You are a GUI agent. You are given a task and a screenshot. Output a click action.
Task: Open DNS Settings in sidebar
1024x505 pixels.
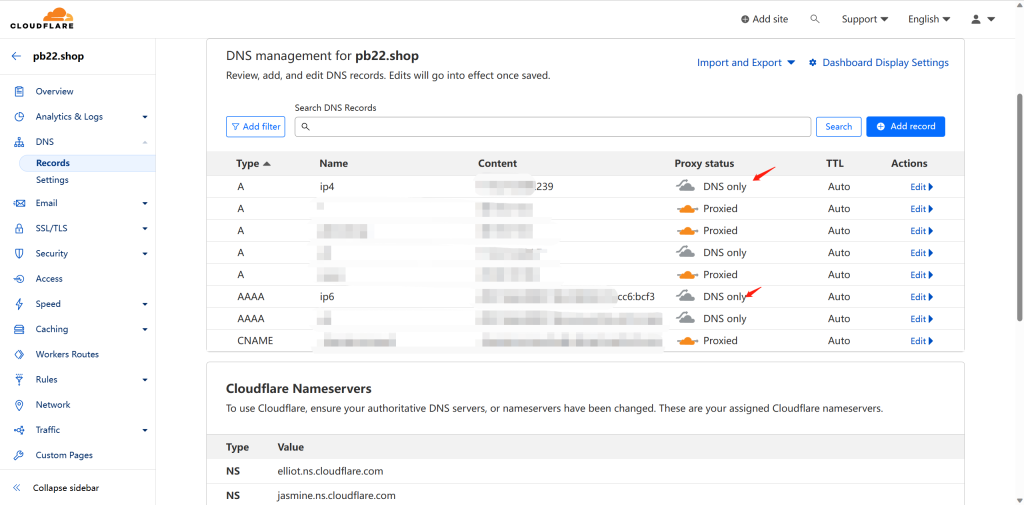[52, 180]
